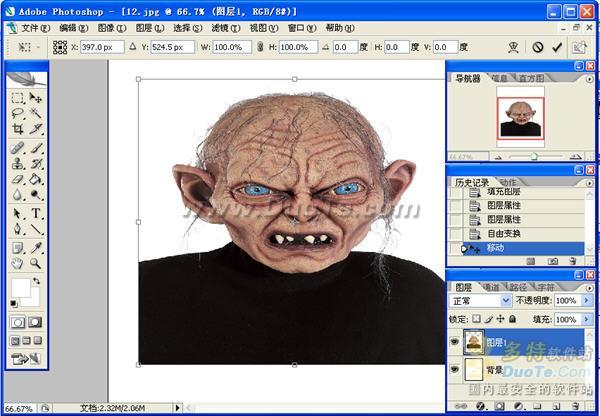Select the Slice tool
Image resolution: width=600 pixels, height=416 pixels.
[x=36, y=129]
